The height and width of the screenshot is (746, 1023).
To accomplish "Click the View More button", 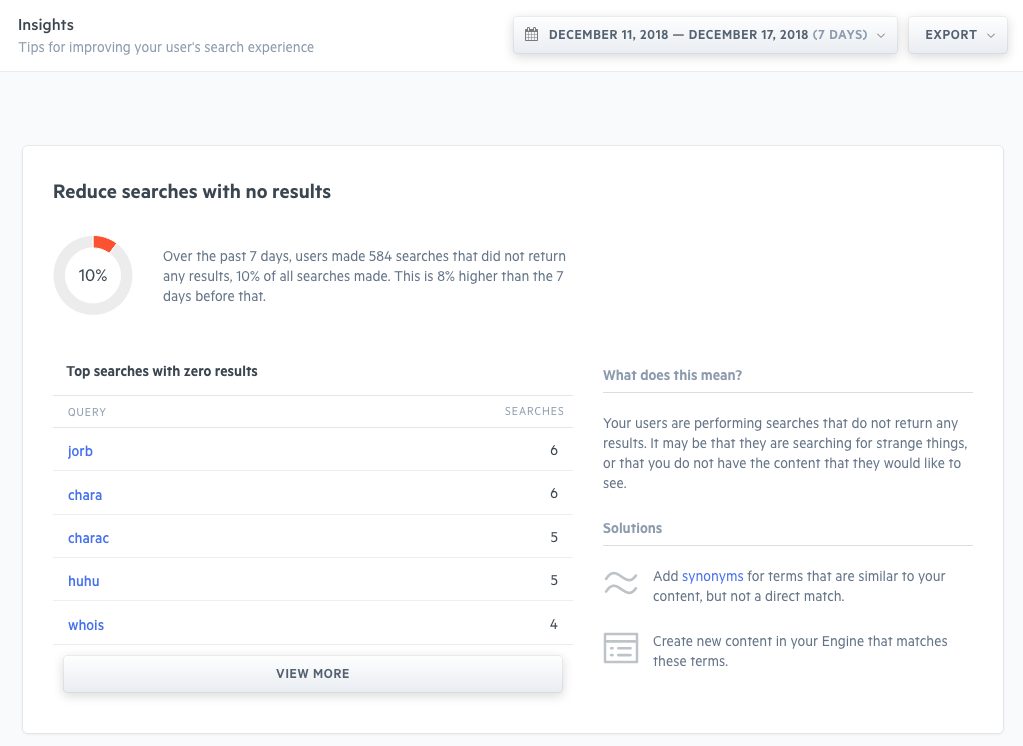I will click(x=313, y=674).
